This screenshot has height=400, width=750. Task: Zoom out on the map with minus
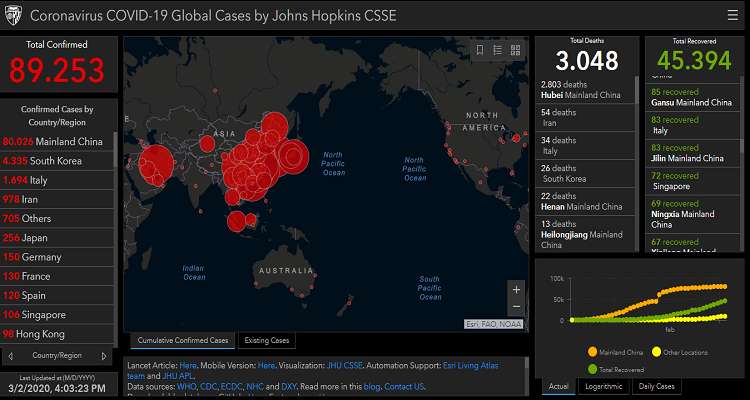click(x=516, y=306)
